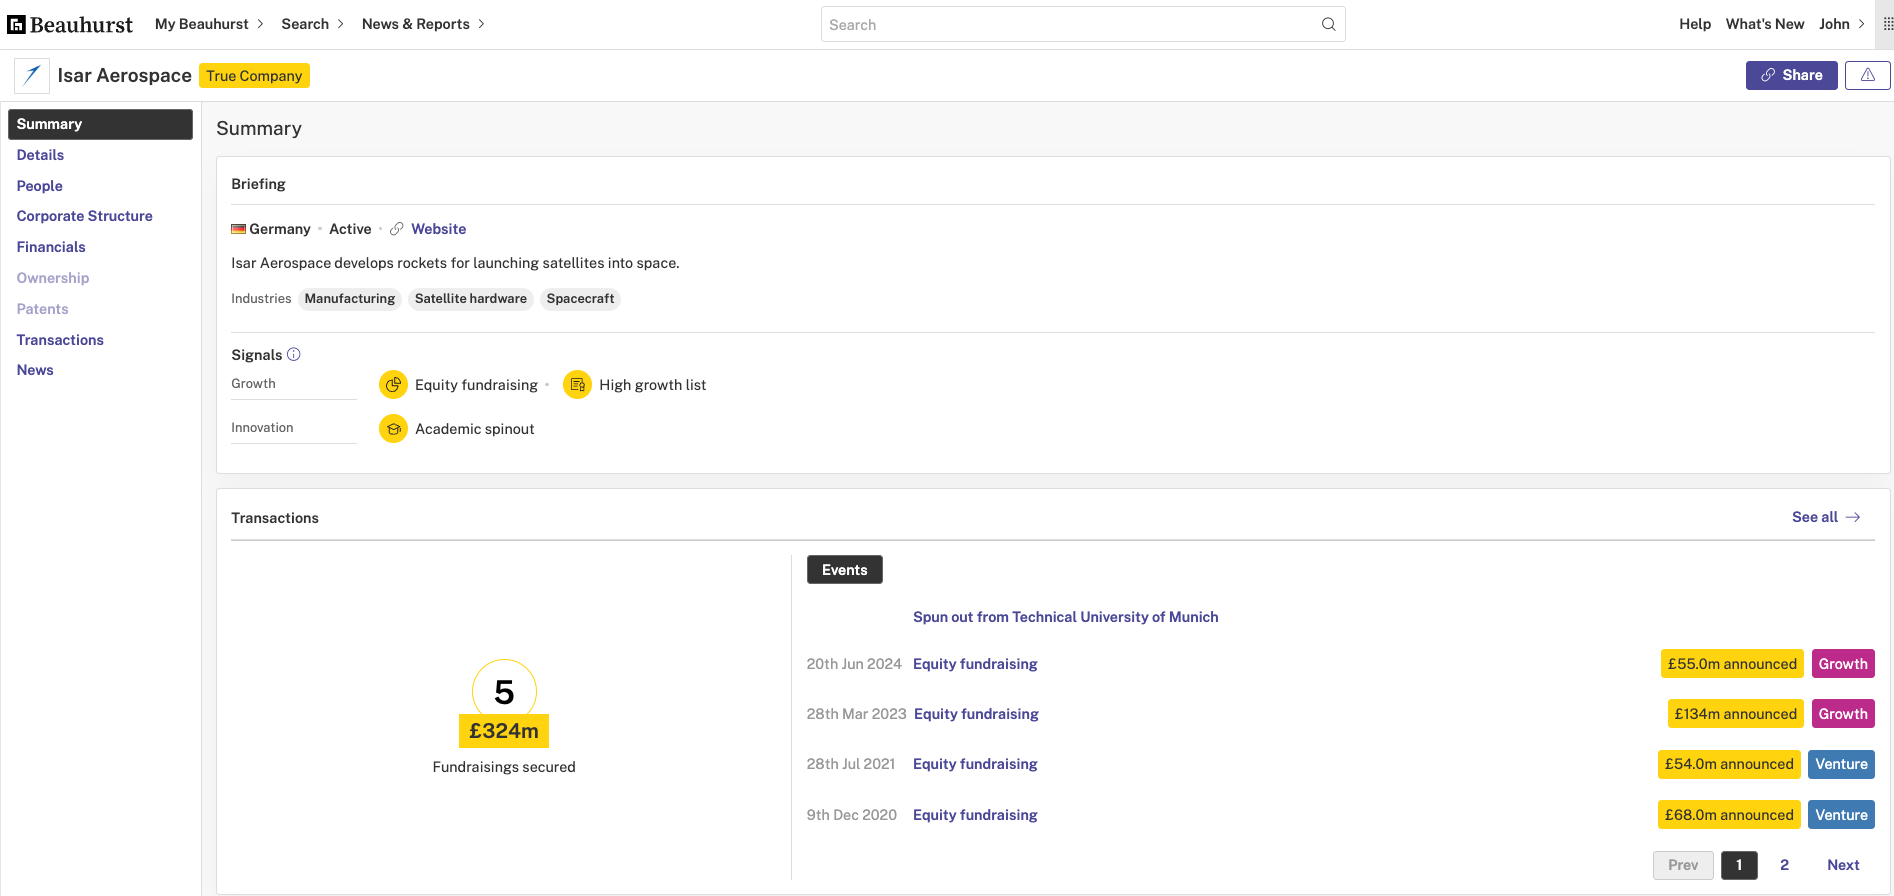Click the Academic spinout label
This screenshot has width=1894, height=896.
(475, 429)
